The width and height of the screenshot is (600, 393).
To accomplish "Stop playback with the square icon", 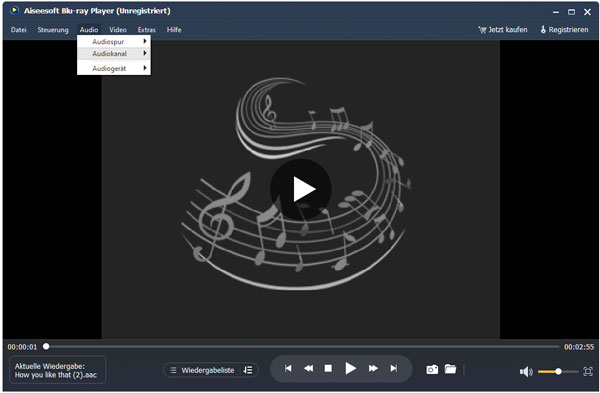I will (328, 369).
